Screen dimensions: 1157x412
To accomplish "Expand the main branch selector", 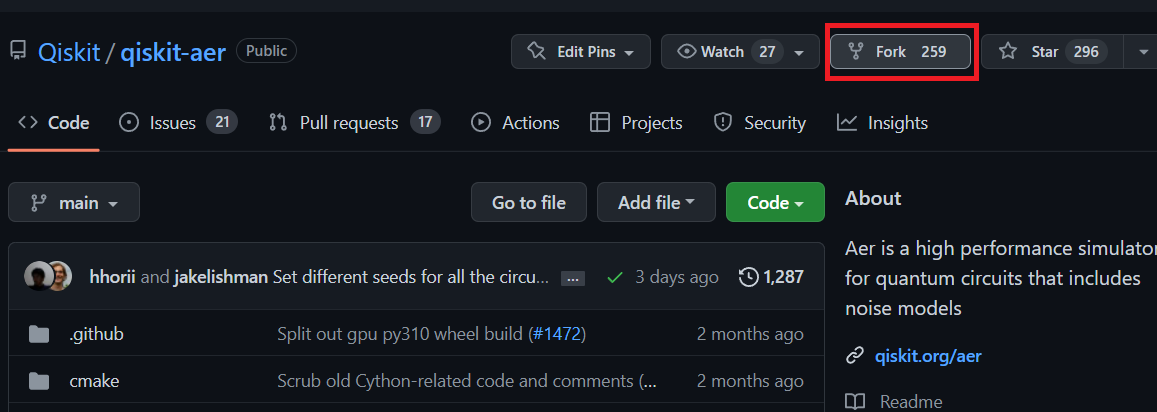I will click(x=74, y=202).
